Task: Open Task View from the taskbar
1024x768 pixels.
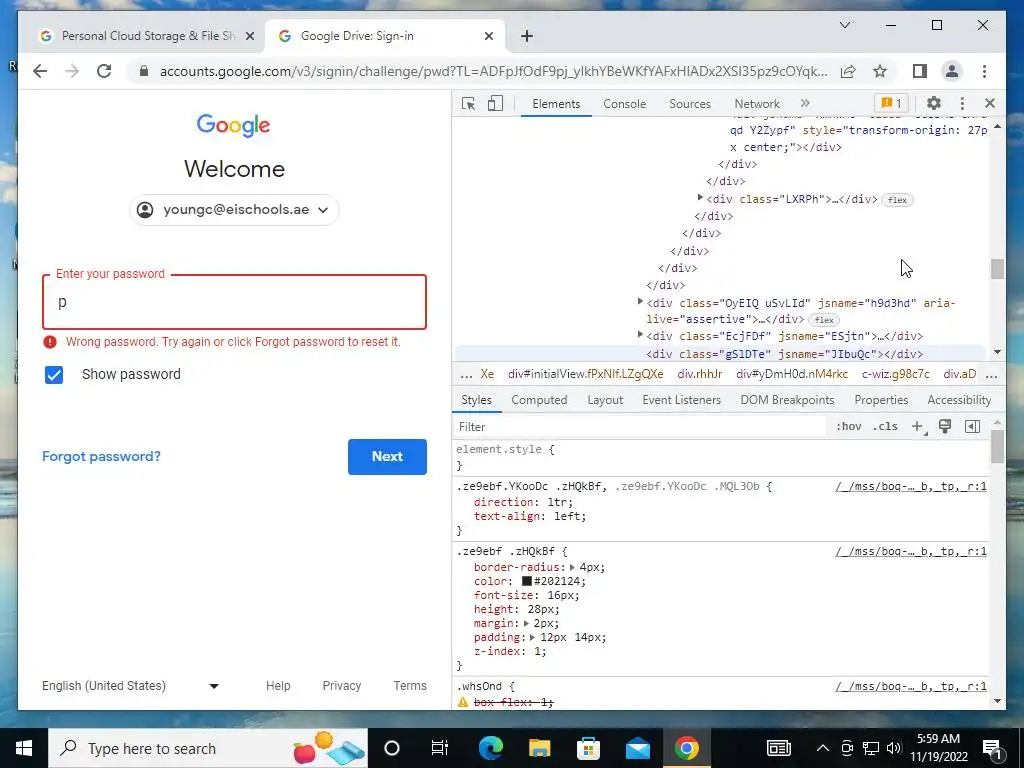Action: click(440, 748)
